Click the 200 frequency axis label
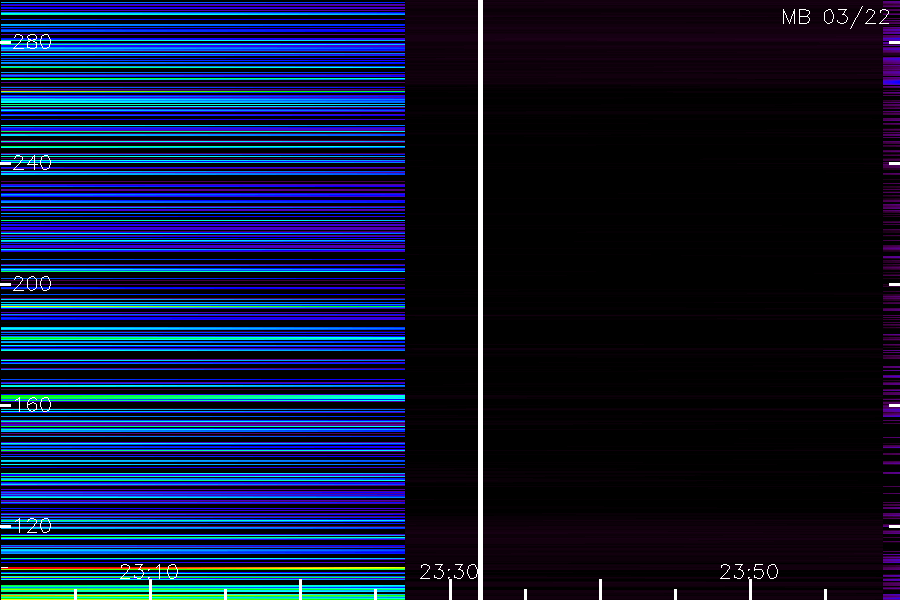900x600 pixels. pyautogui.click(x=32, y=284)
